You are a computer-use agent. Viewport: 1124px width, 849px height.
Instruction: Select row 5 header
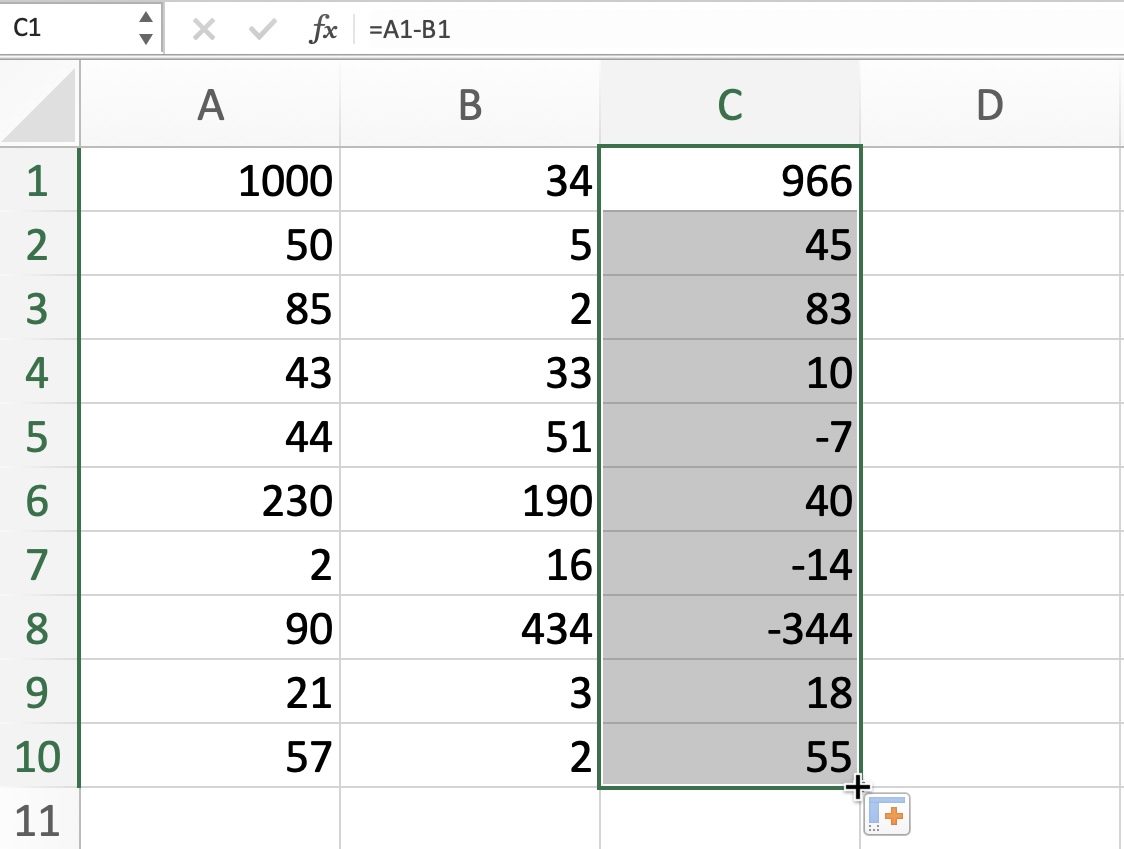[x=39, y=435]
